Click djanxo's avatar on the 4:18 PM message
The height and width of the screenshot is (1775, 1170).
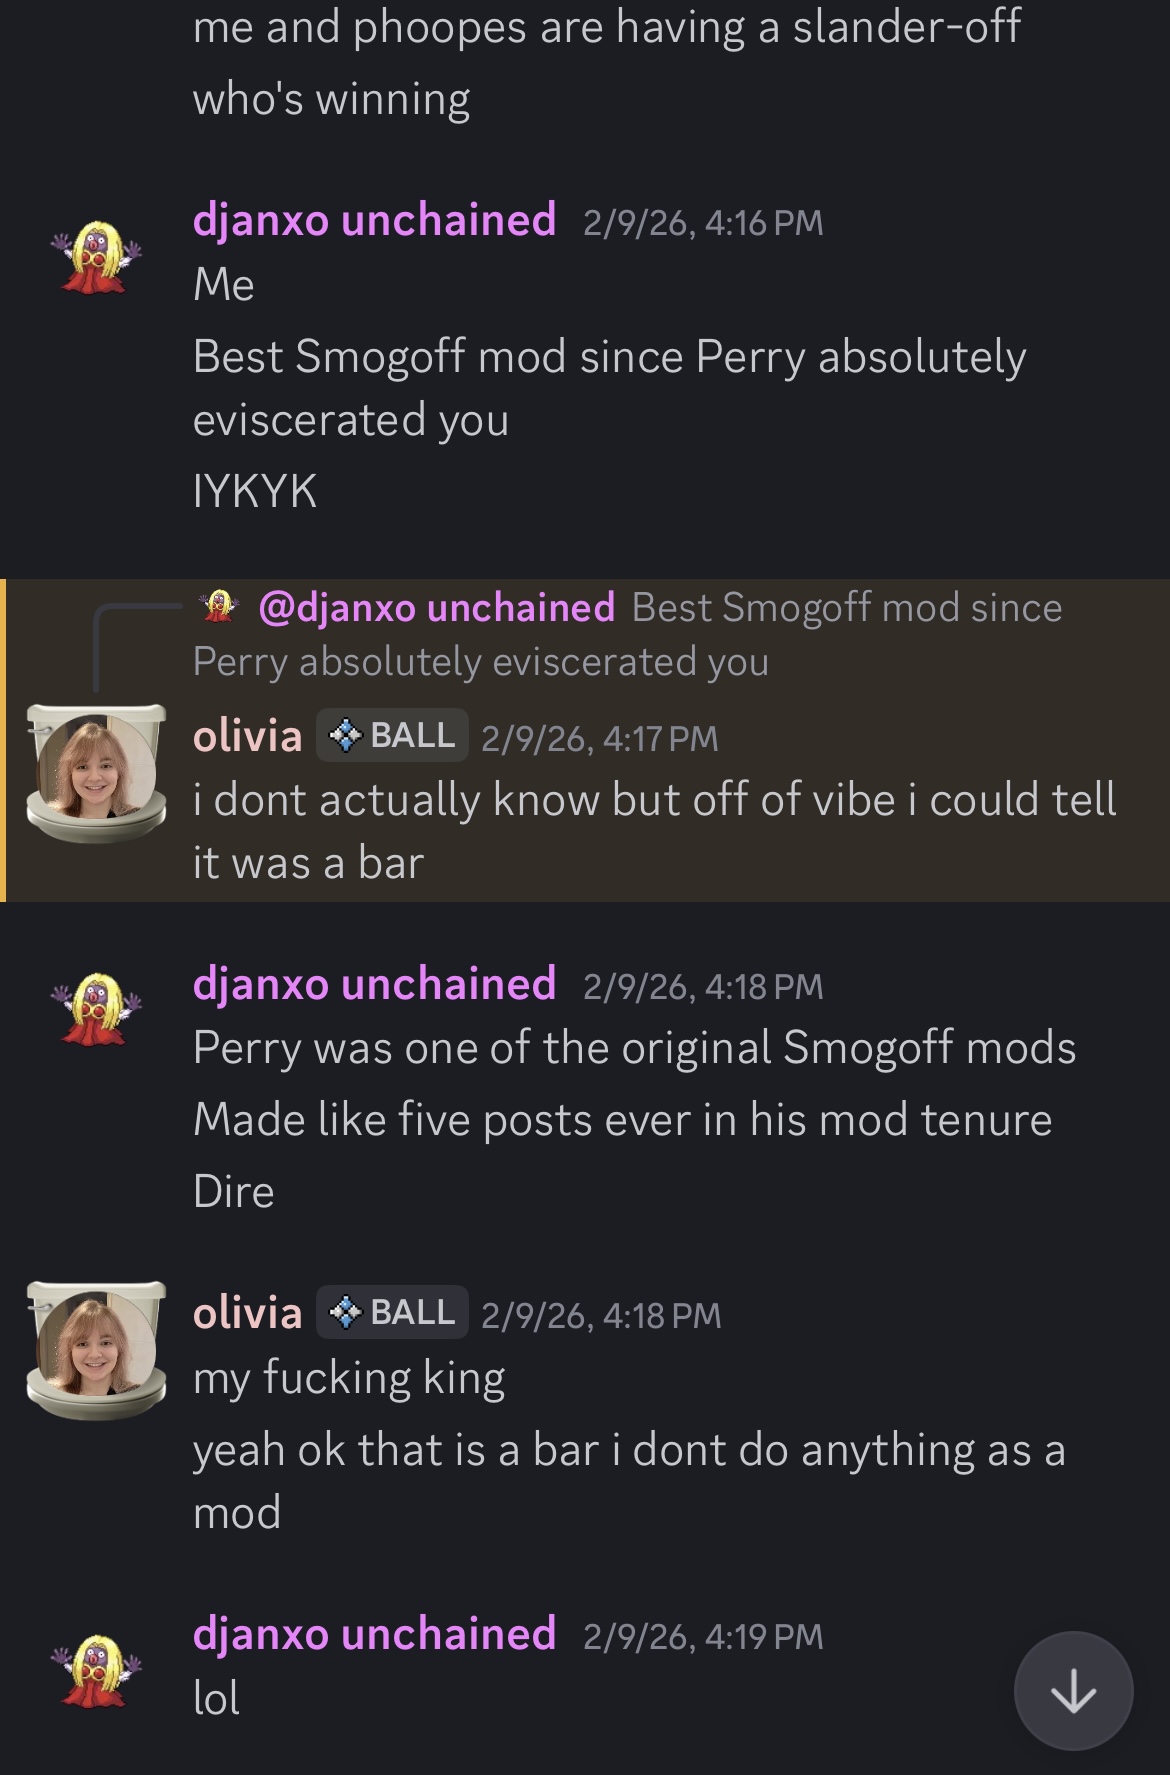96,1010
